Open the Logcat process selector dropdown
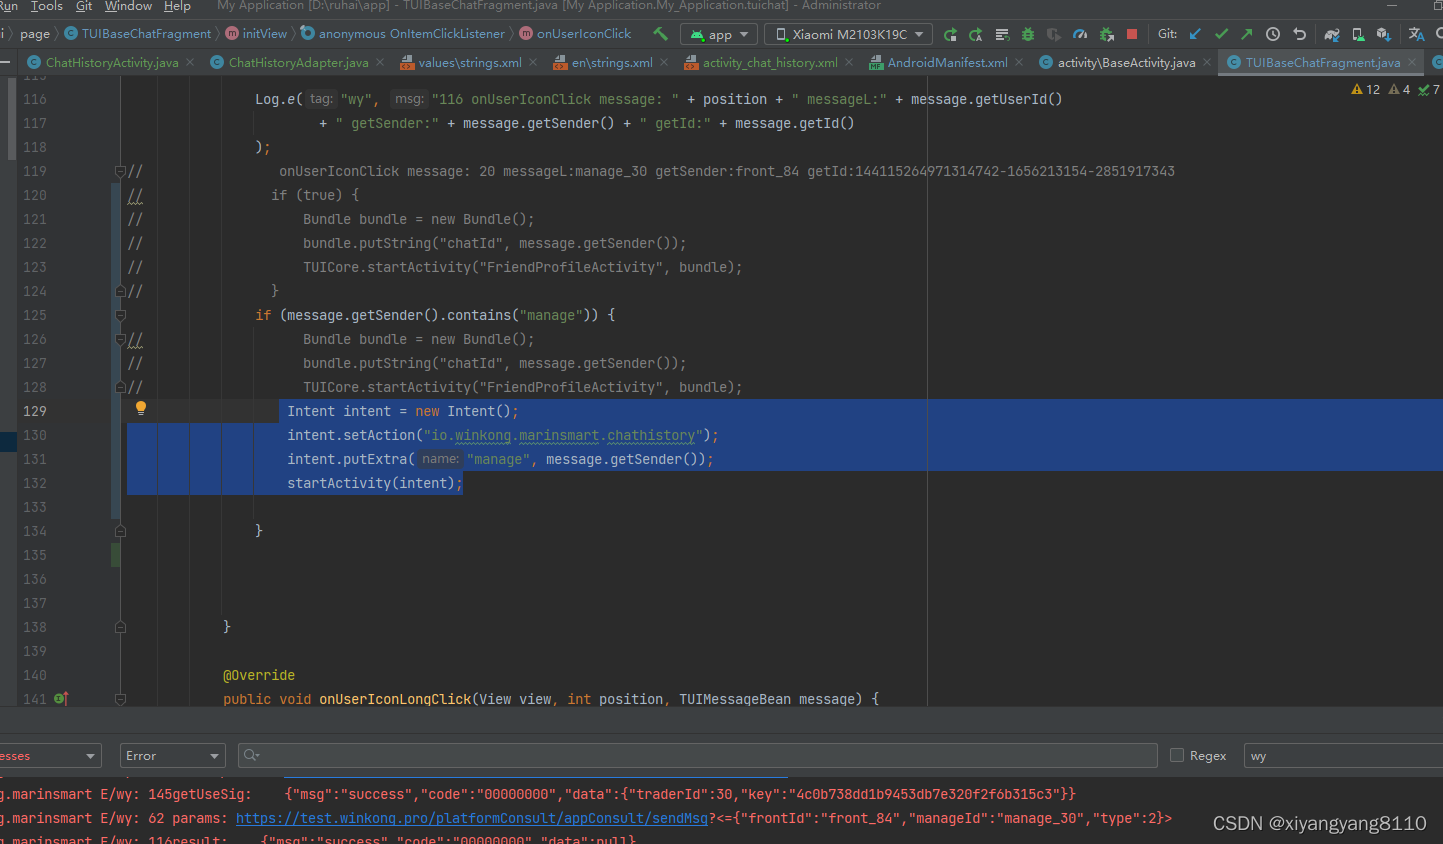Screen dimensions: 1443x844 point(50,755)
